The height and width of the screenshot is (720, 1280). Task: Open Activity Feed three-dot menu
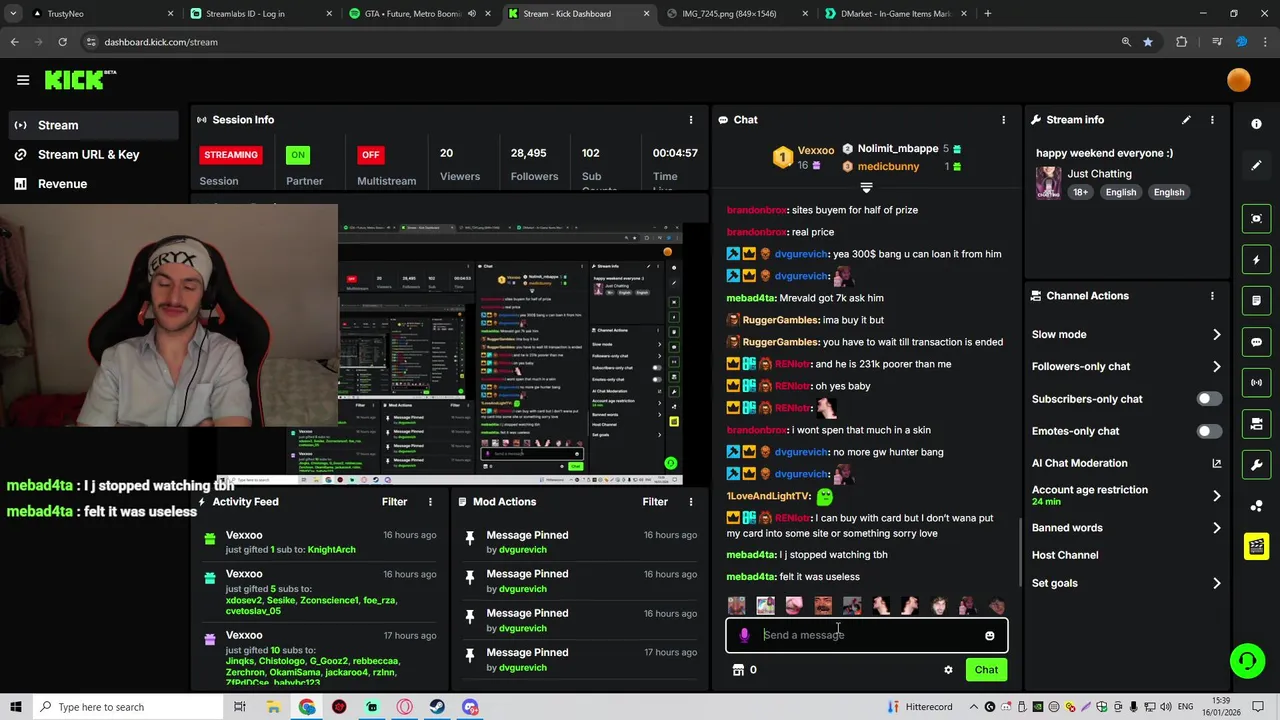pyautogui.click(x=430, y=502)
